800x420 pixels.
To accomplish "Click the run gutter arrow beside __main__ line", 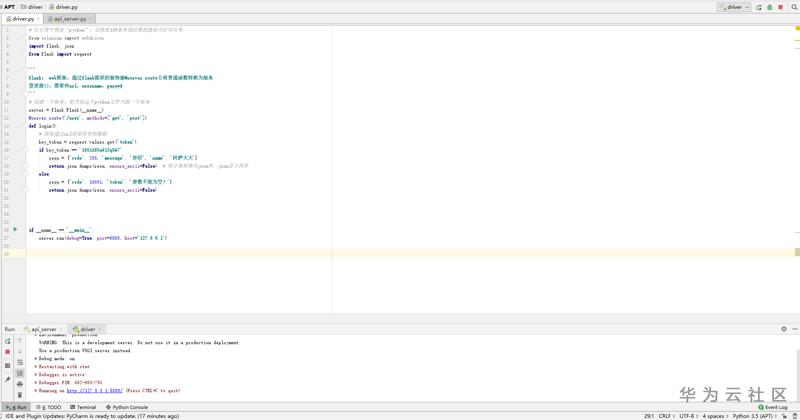I will pos(15,230).
